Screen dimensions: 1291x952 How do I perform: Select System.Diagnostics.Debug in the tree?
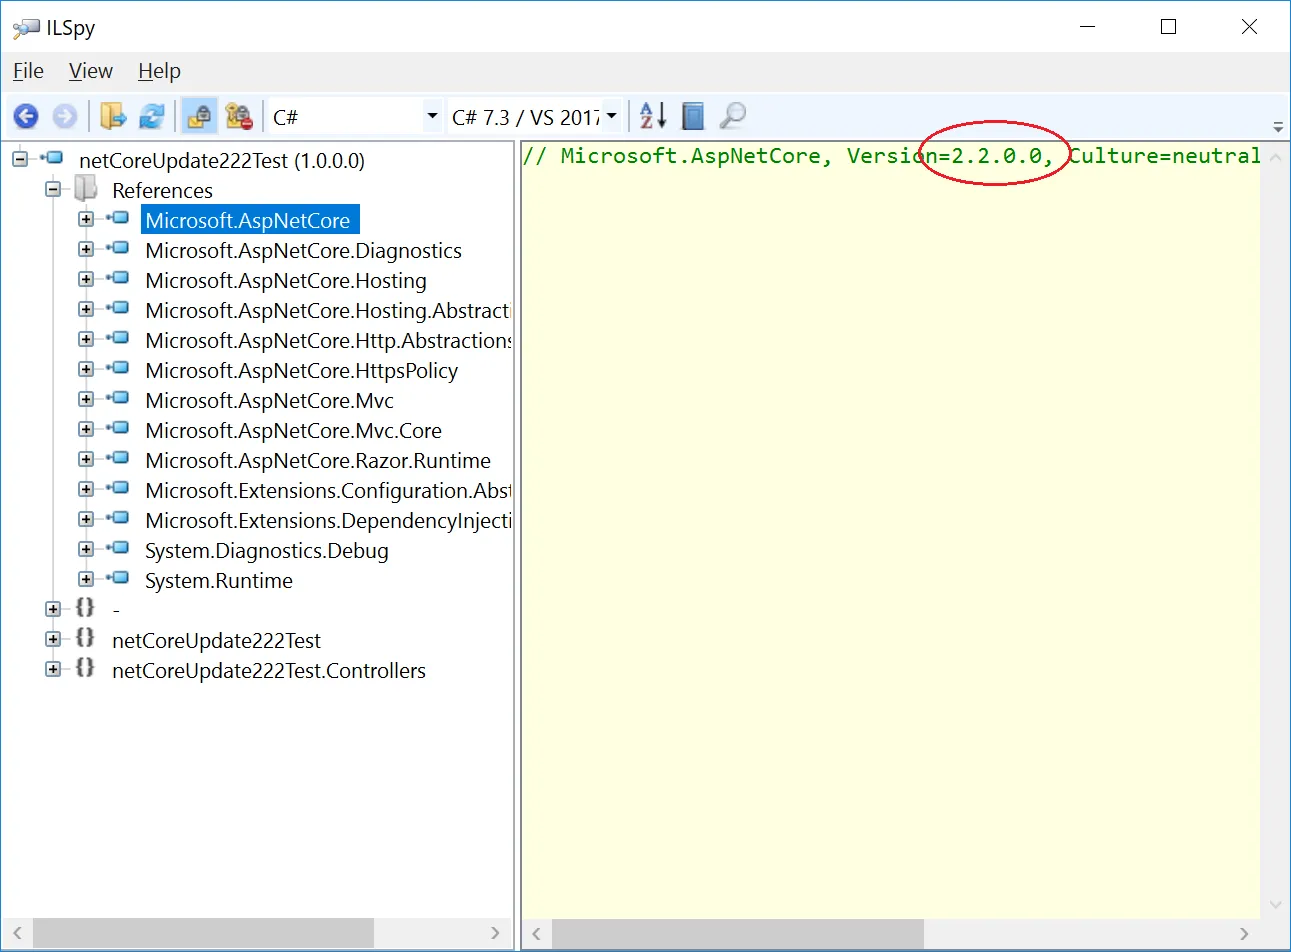pos(266,551)
